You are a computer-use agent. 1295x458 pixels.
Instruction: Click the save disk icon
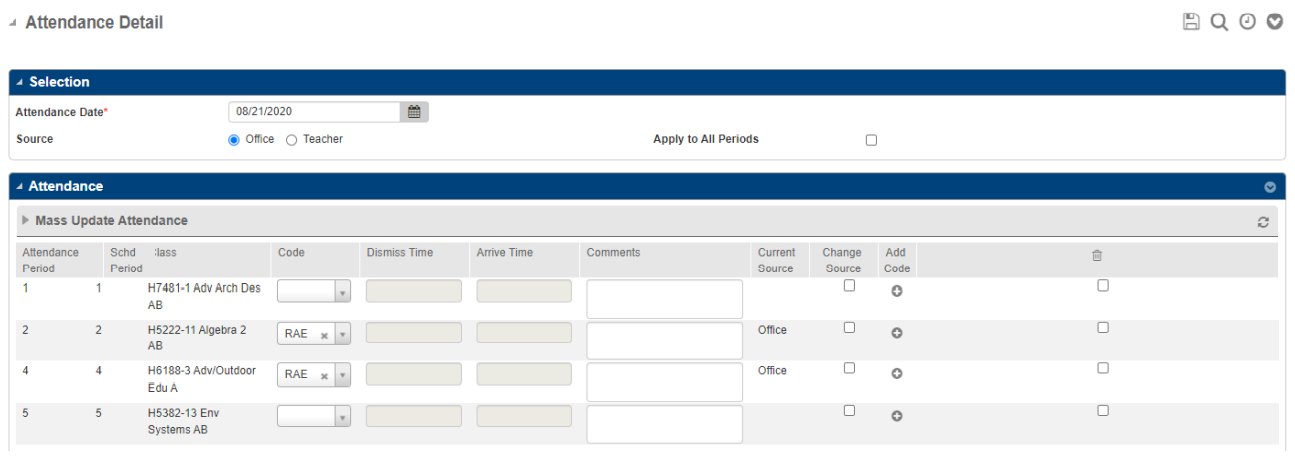pos(1191,22)
